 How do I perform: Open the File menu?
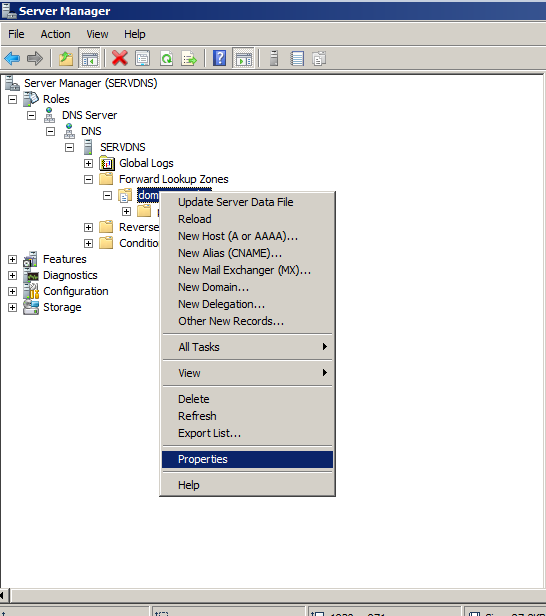(16, 34)
